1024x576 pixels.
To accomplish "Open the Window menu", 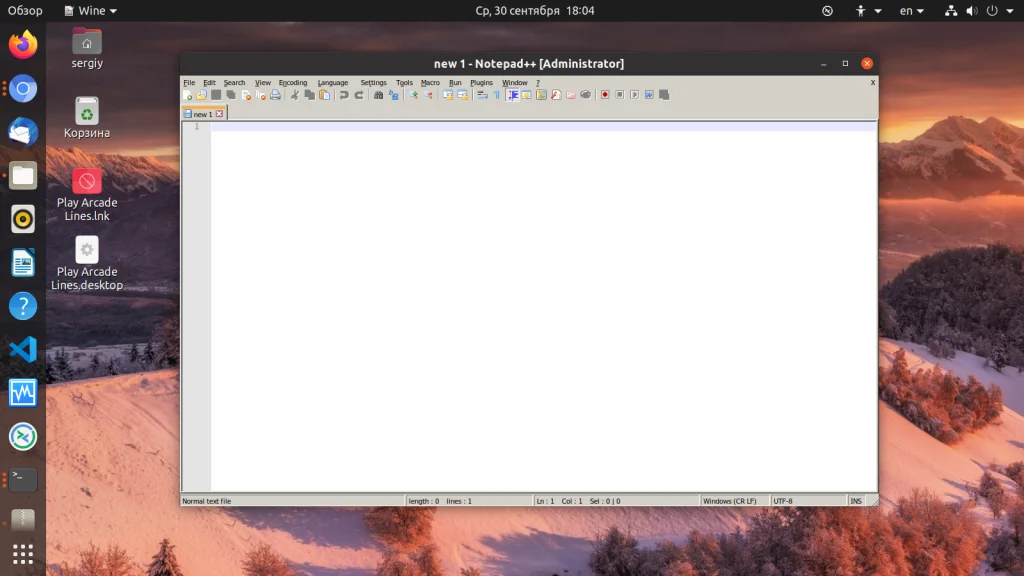I will point(515,83).
